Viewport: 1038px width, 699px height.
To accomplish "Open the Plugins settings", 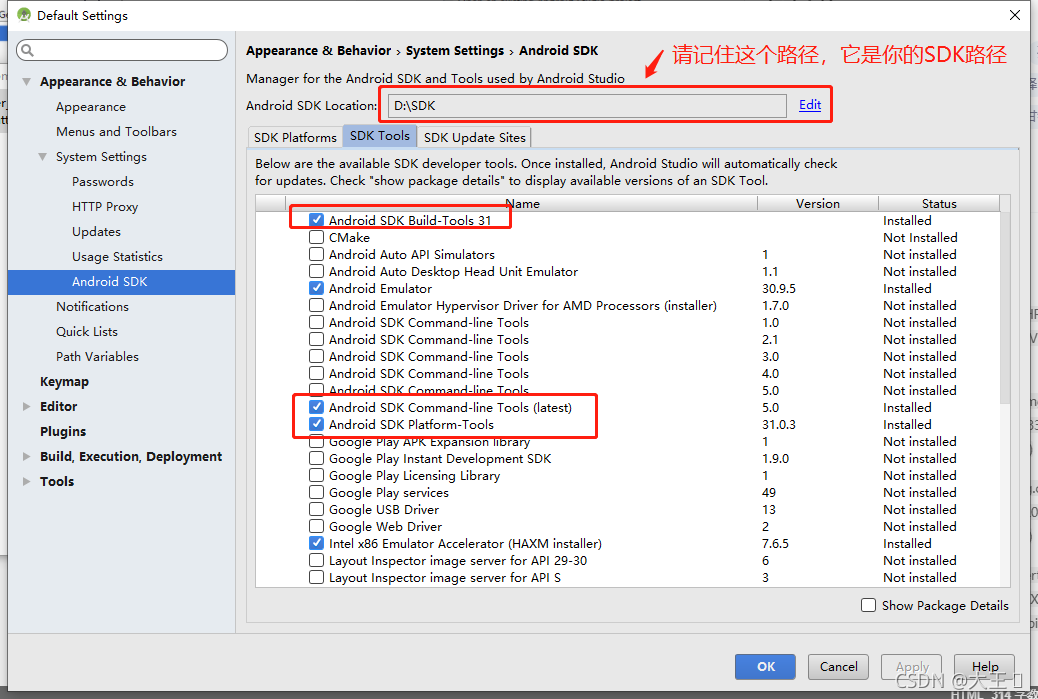I will pyautogui.click(x=63, y=432).
